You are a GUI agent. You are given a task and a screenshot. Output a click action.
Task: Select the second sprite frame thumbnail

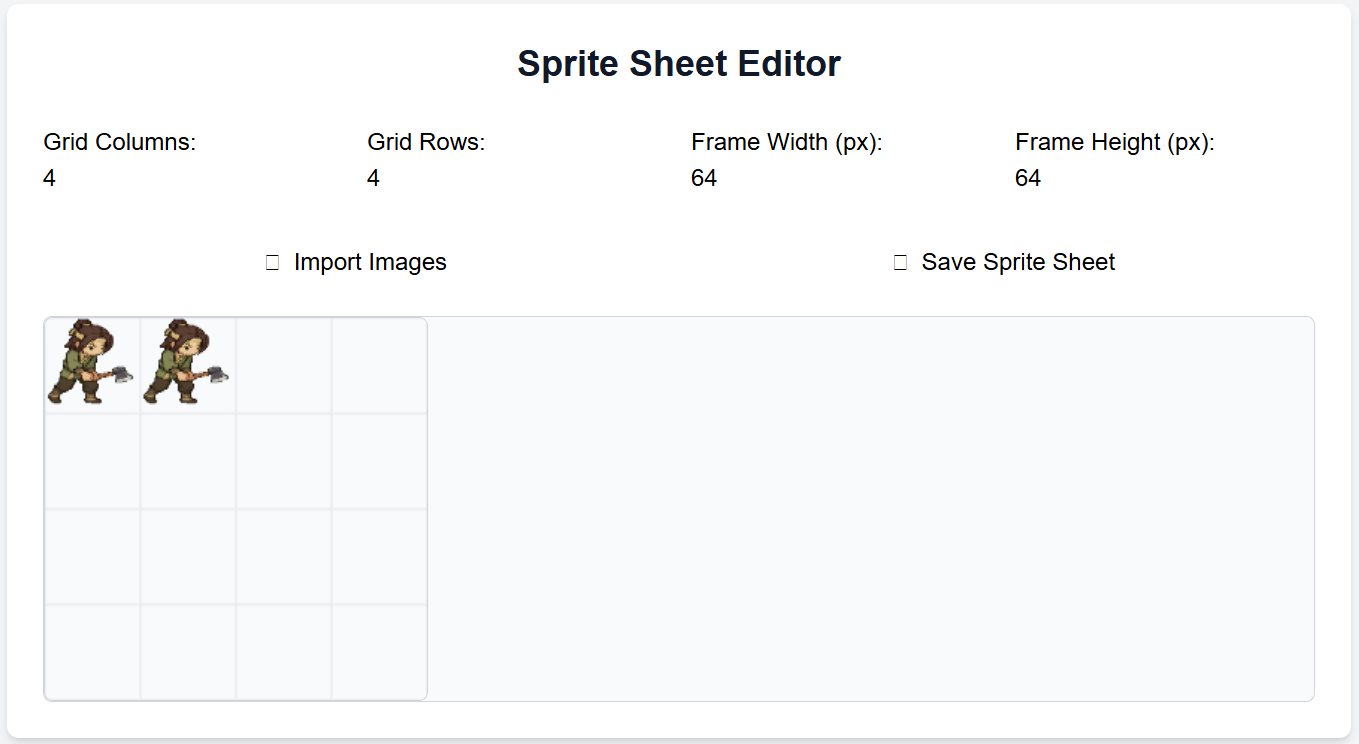(x=188, y=364)
